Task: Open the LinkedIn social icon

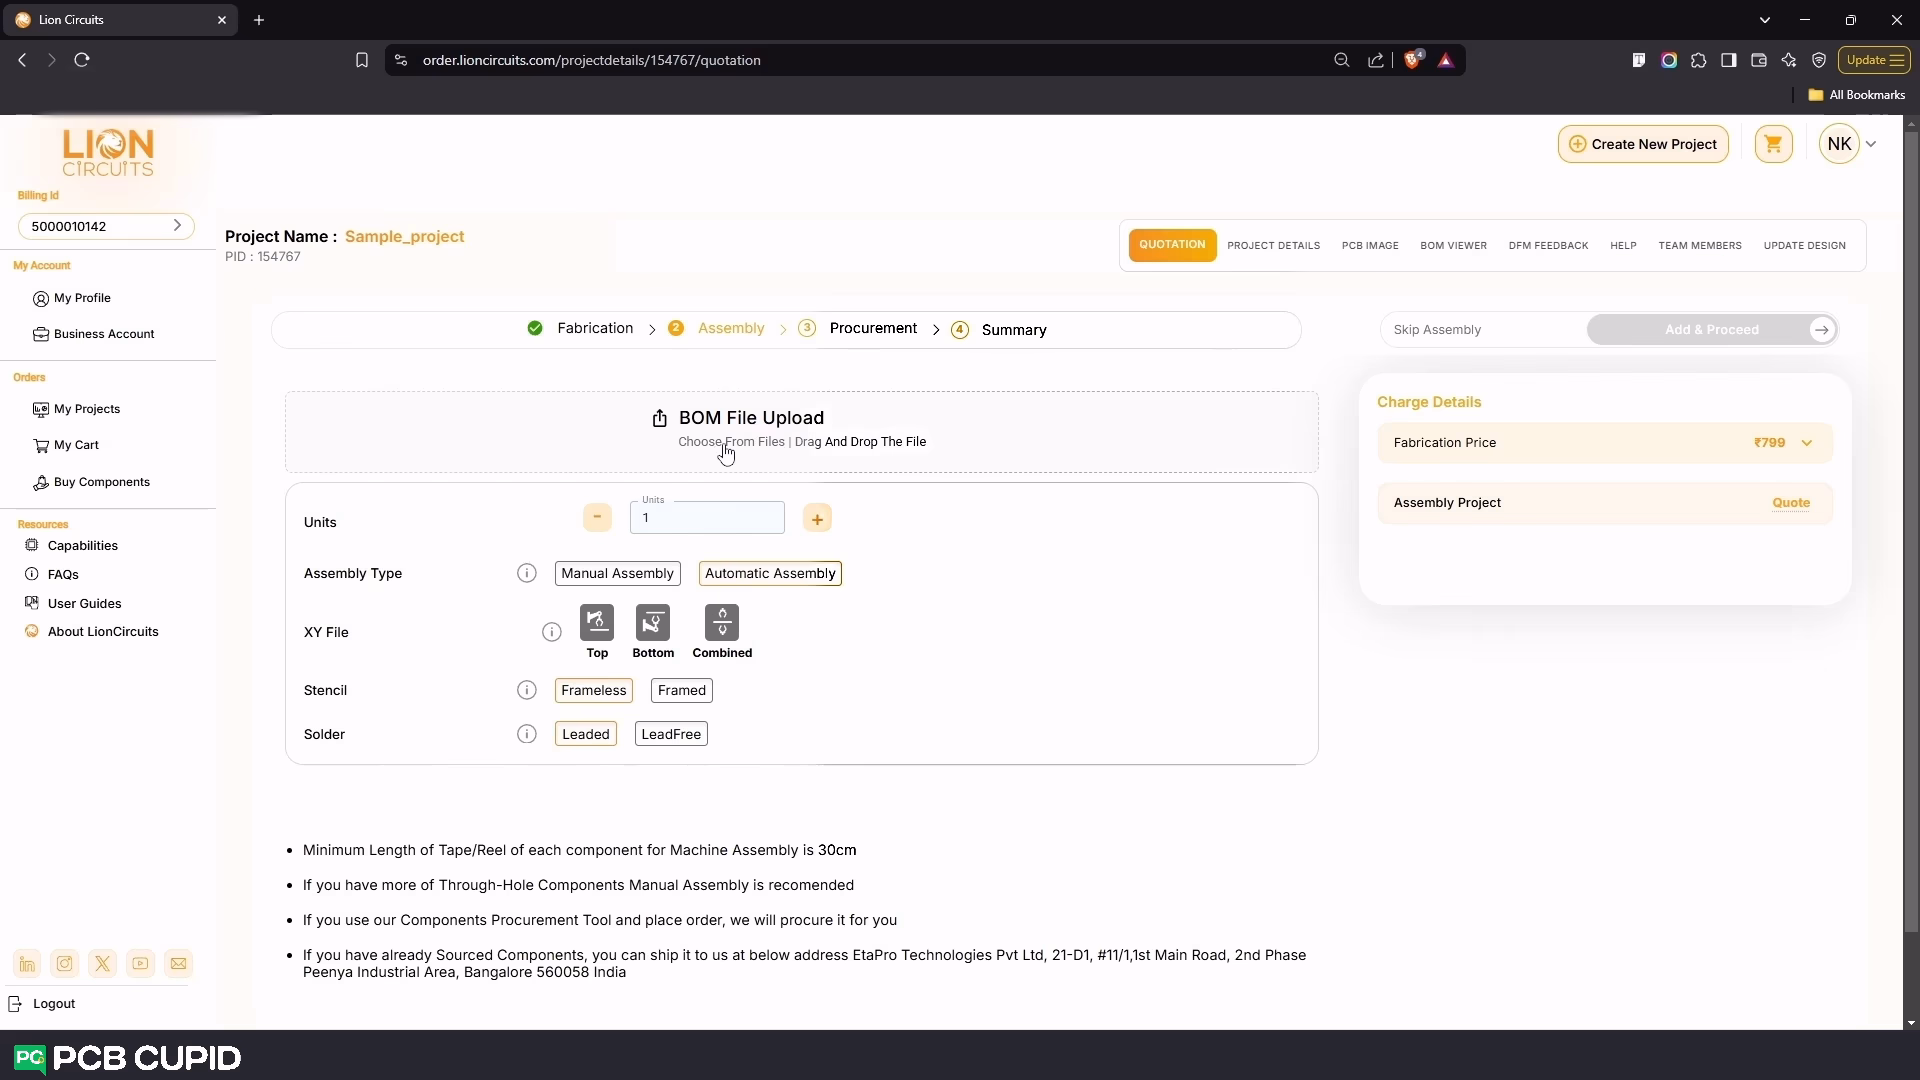Action: point(27,964)
